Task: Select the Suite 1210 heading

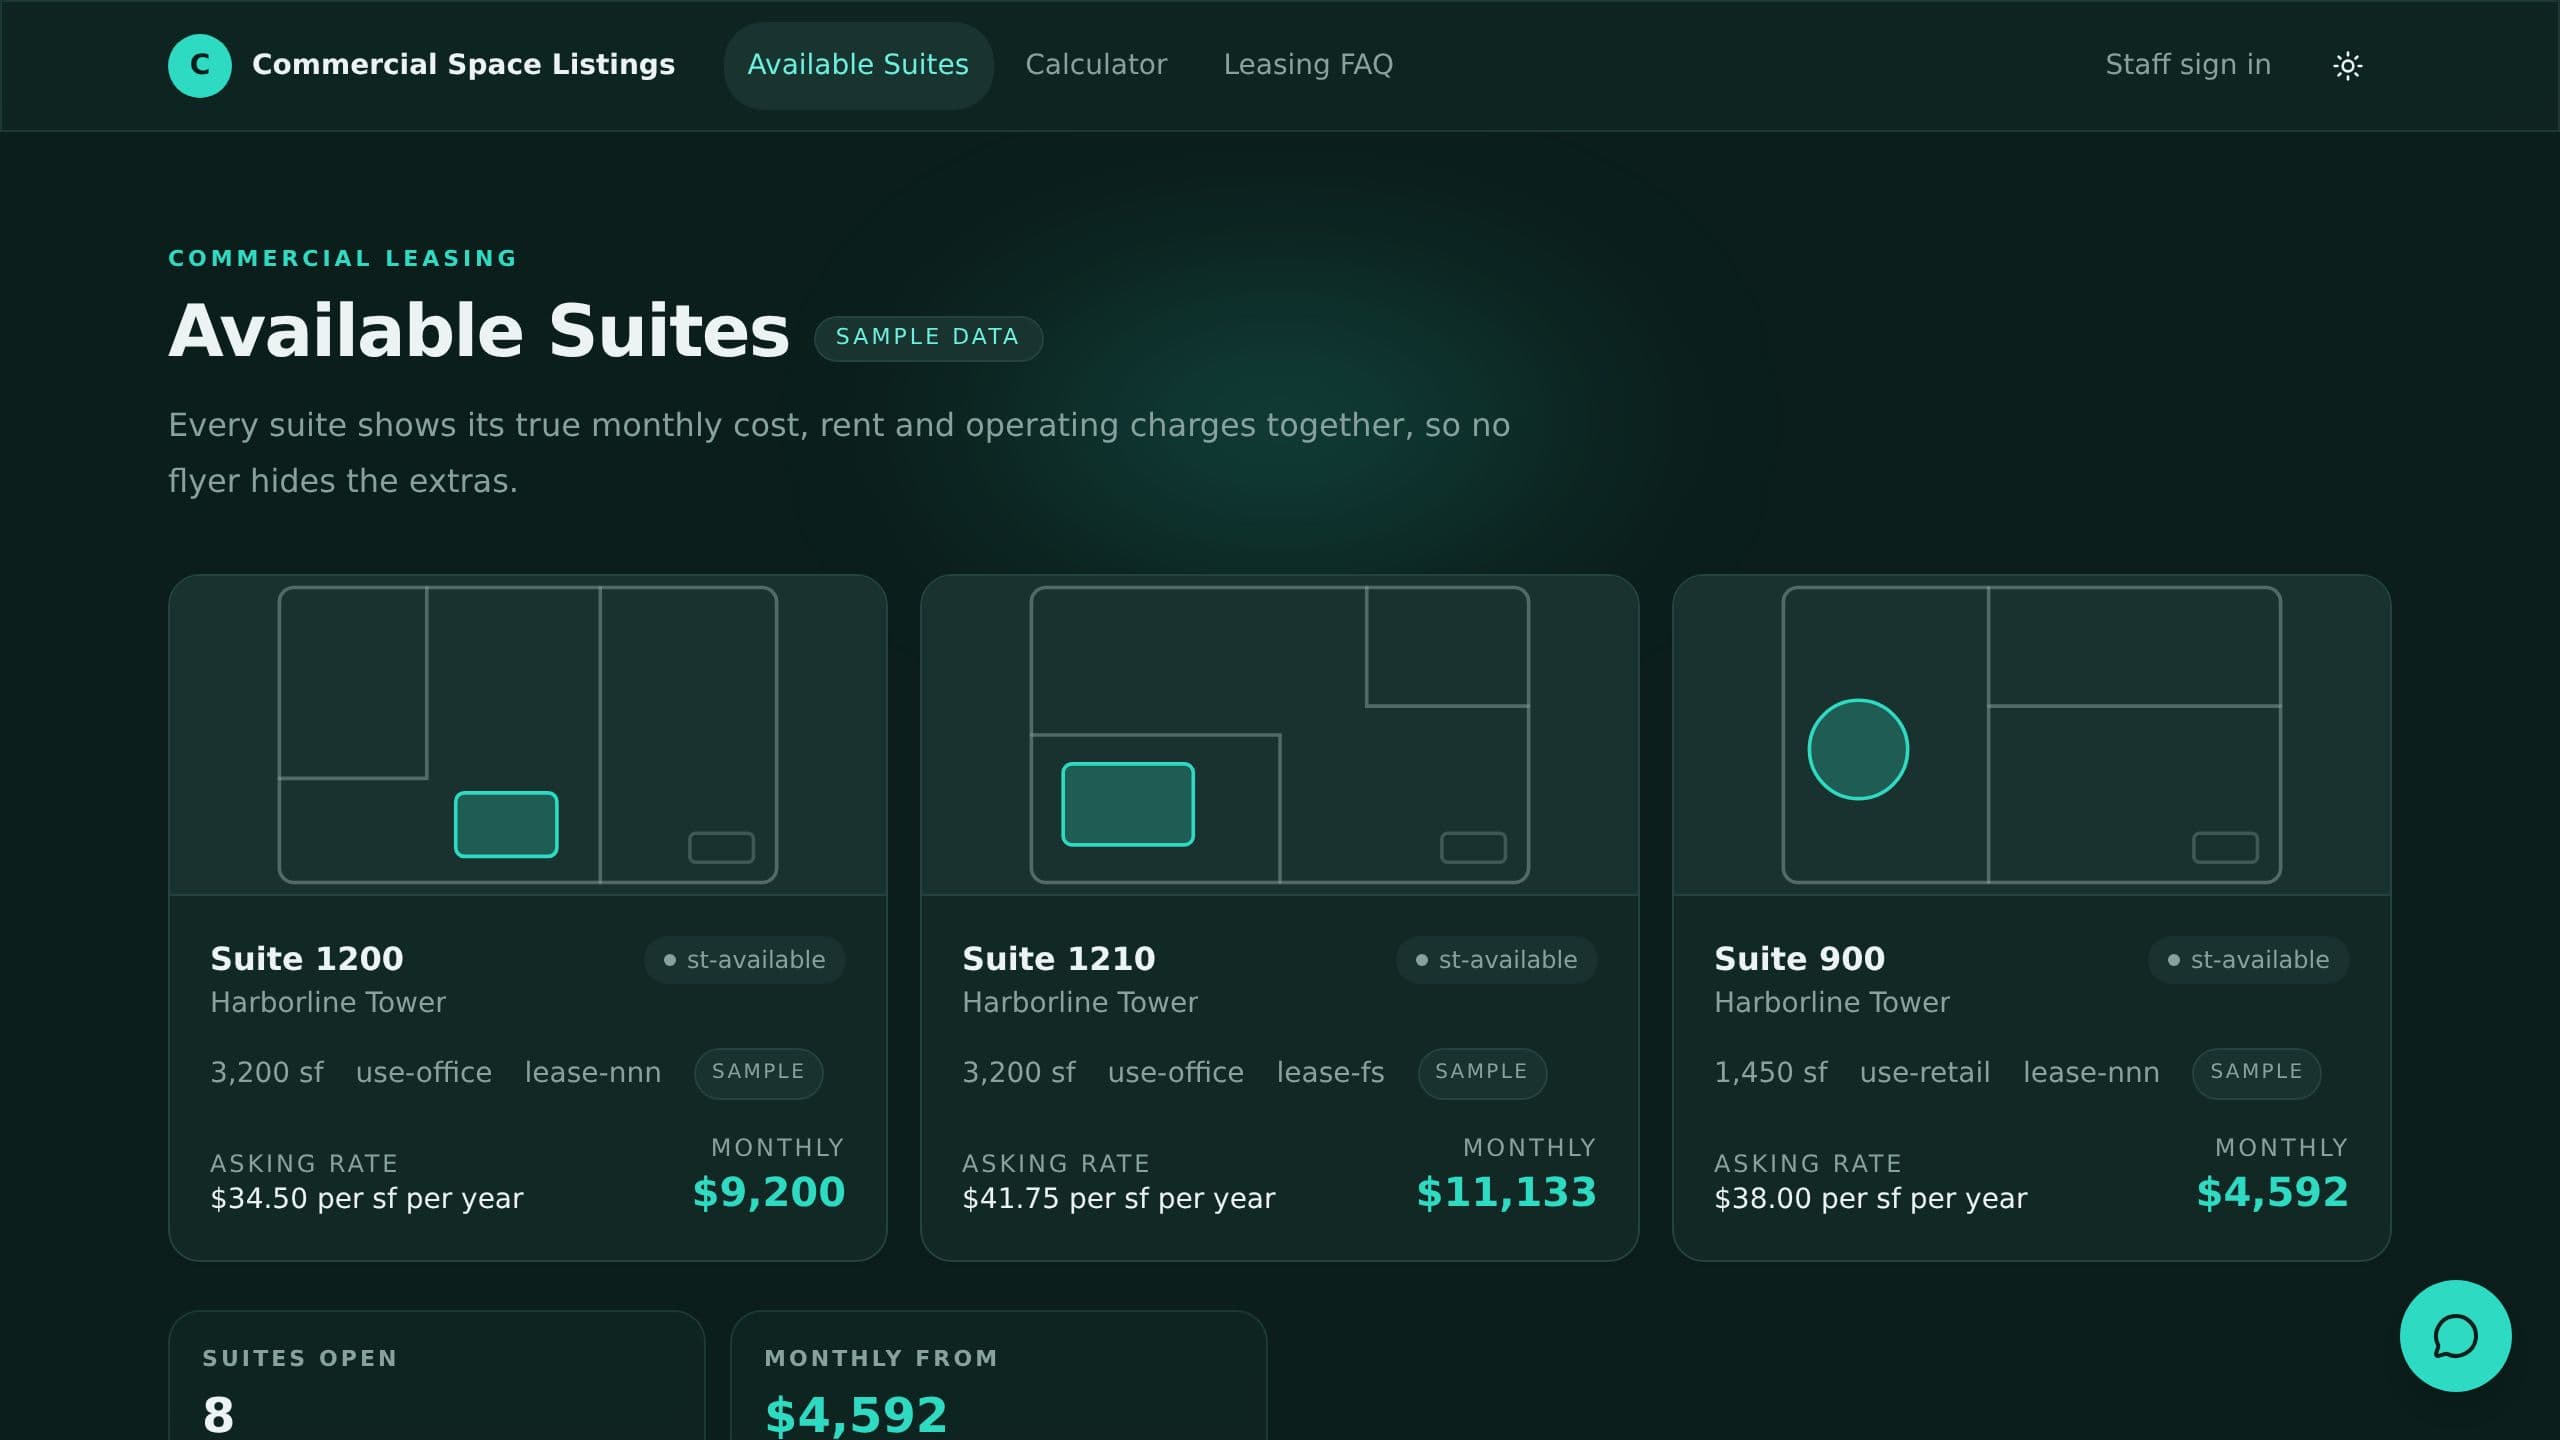Action: point(1059,958)
